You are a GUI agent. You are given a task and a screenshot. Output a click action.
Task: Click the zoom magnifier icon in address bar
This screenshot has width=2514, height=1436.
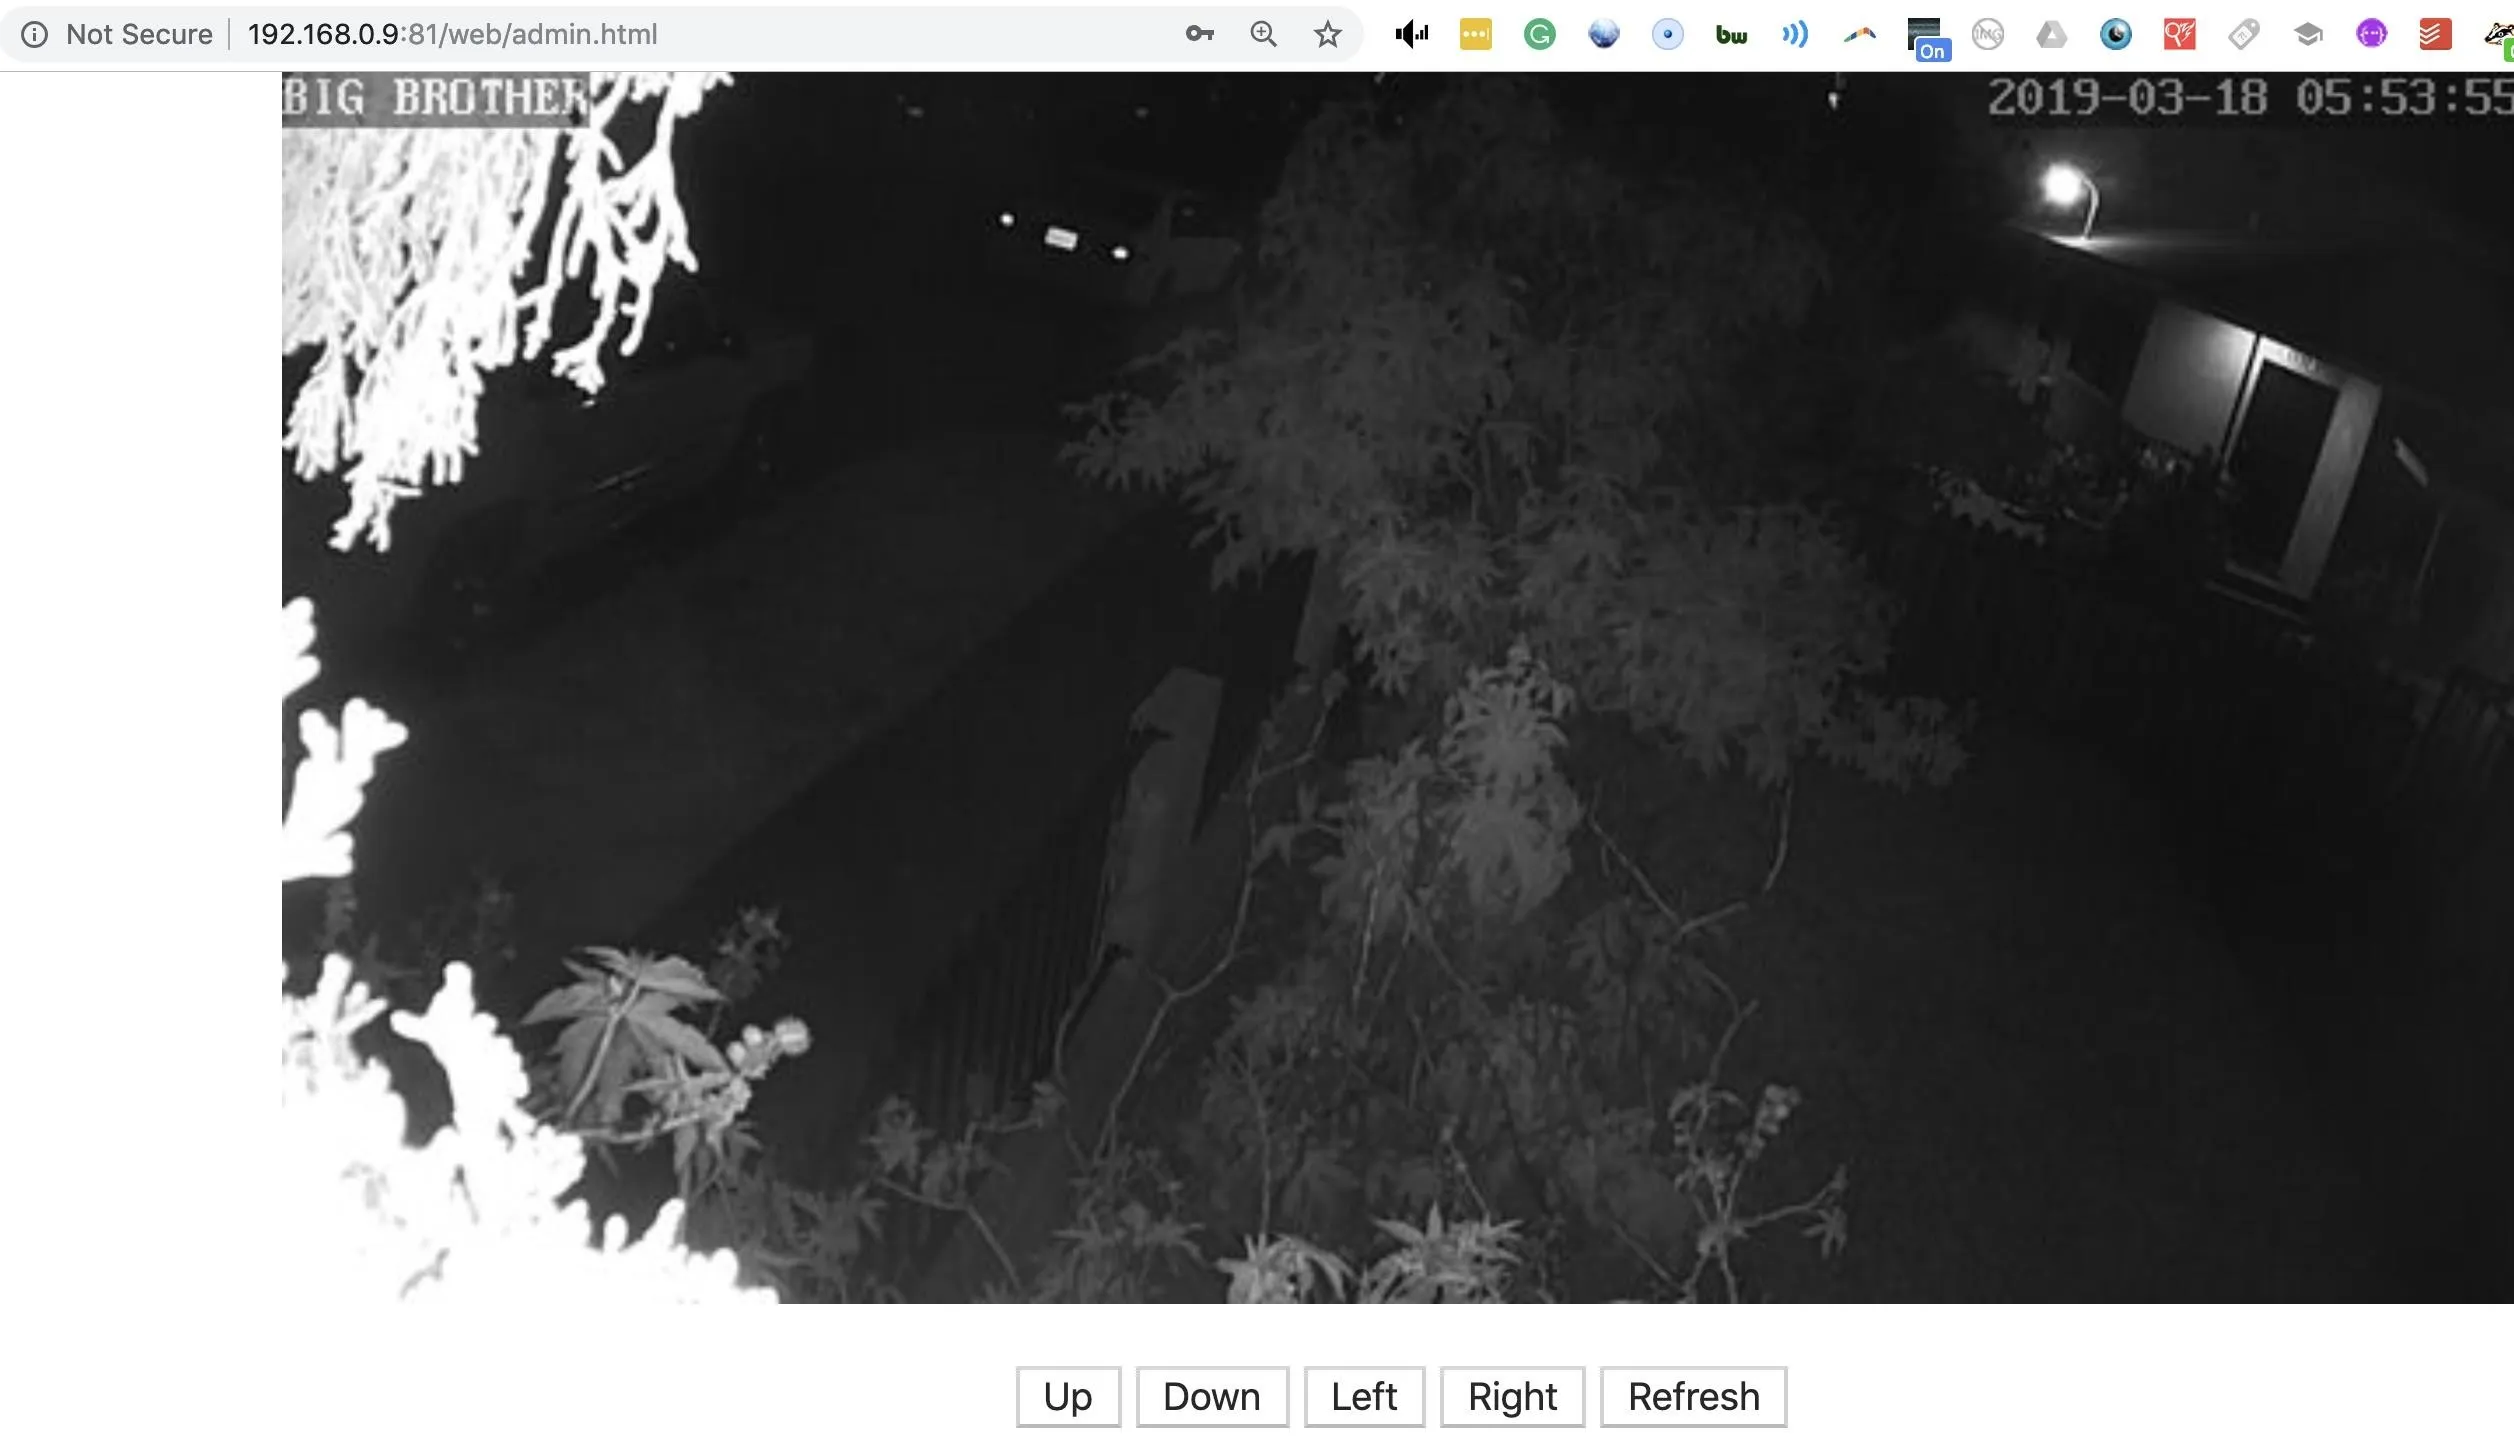point(1264,34)
